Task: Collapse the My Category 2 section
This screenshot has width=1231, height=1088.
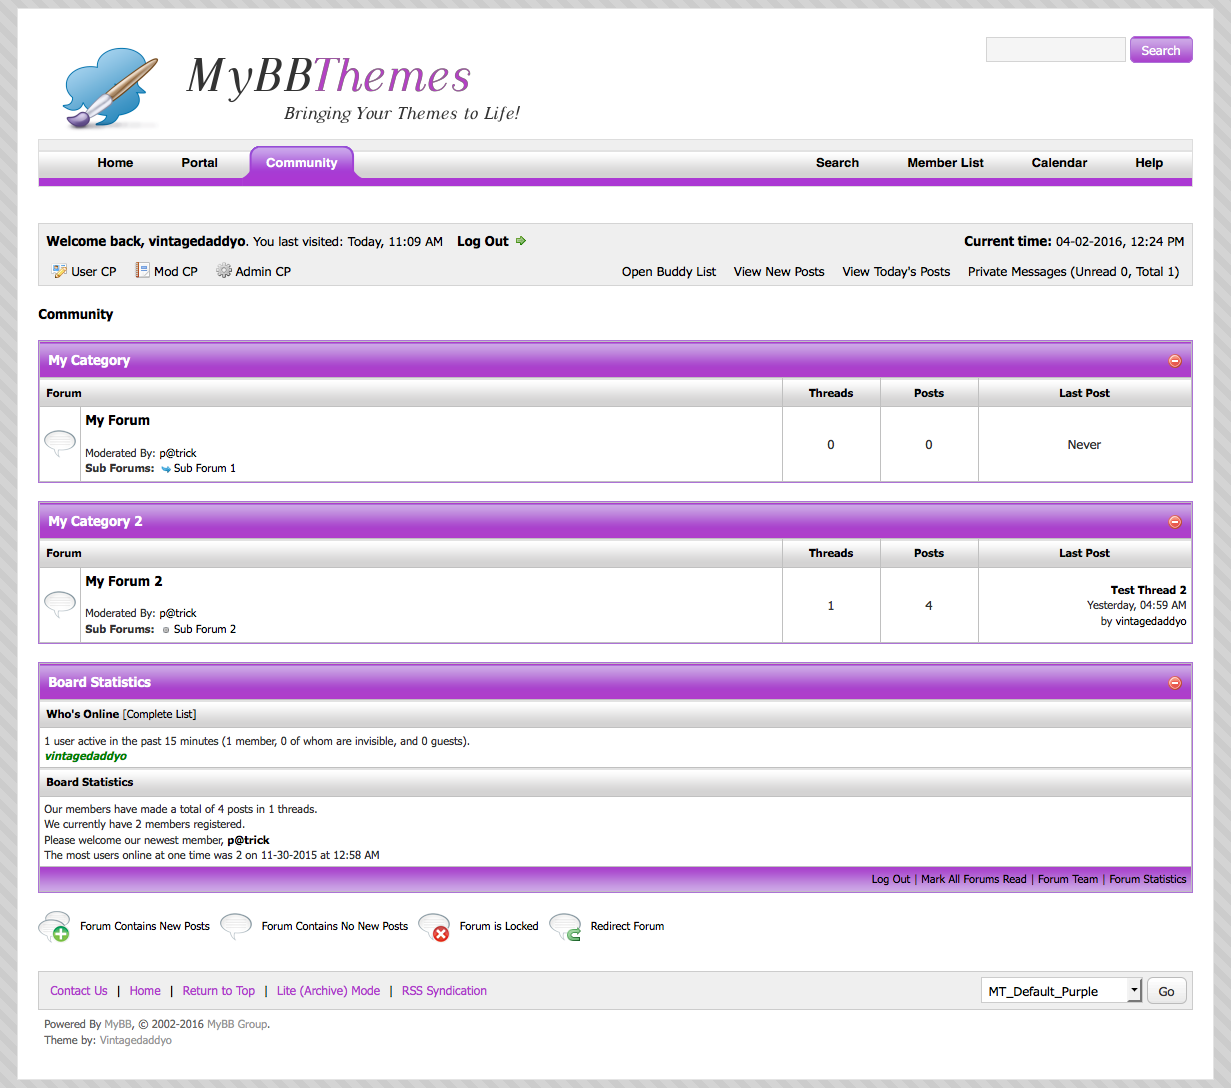Action: coord(1175,522)
